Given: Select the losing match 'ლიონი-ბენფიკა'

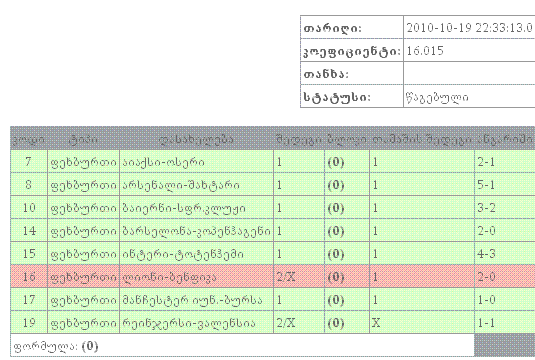Looking at the screenshot, I should point(170,277).
